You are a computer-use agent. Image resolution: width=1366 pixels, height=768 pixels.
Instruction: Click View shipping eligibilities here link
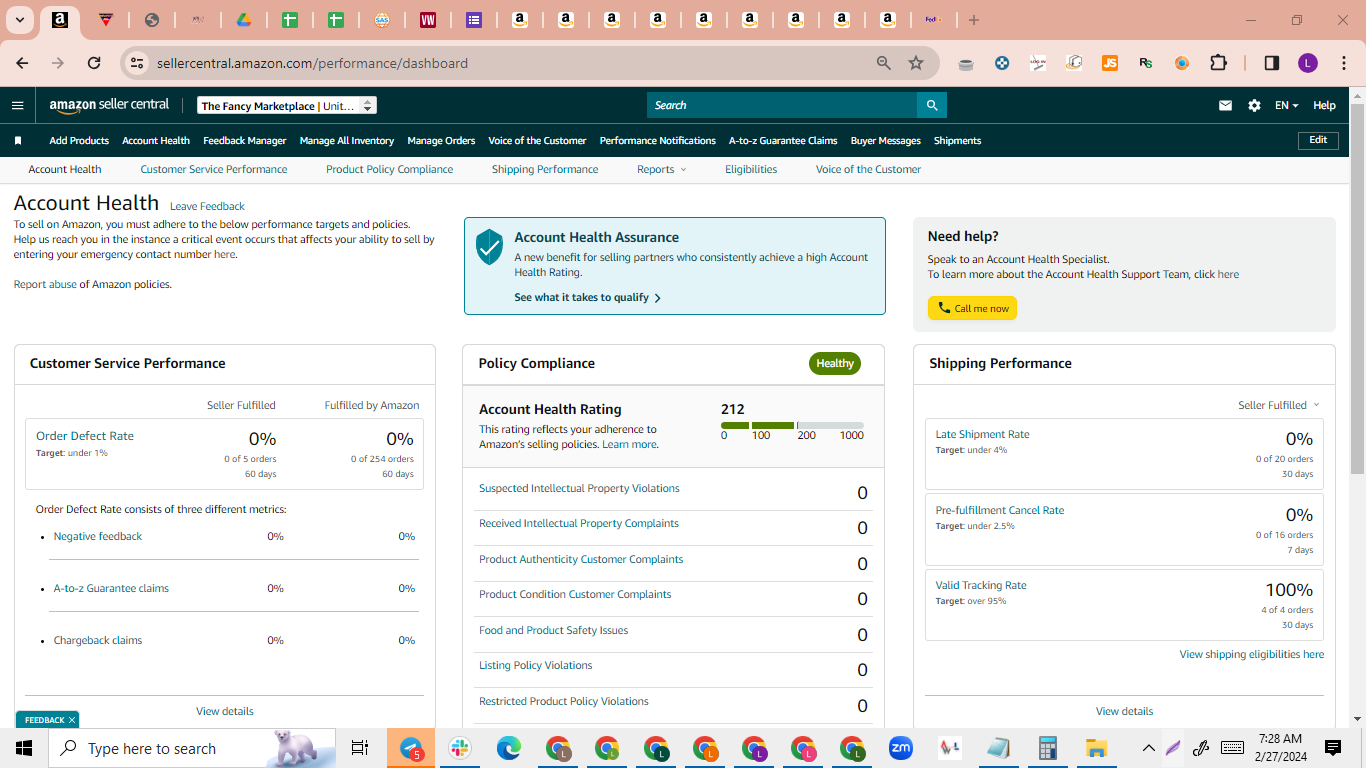click(1251, 655)
